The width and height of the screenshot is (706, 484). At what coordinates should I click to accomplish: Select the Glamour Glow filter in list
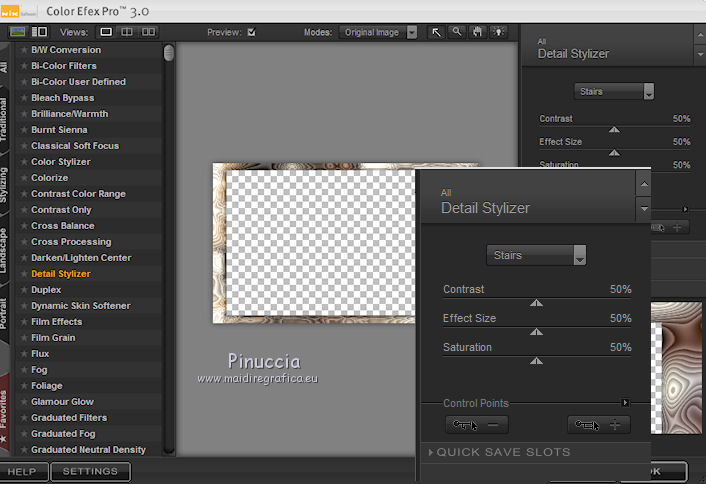62,402
